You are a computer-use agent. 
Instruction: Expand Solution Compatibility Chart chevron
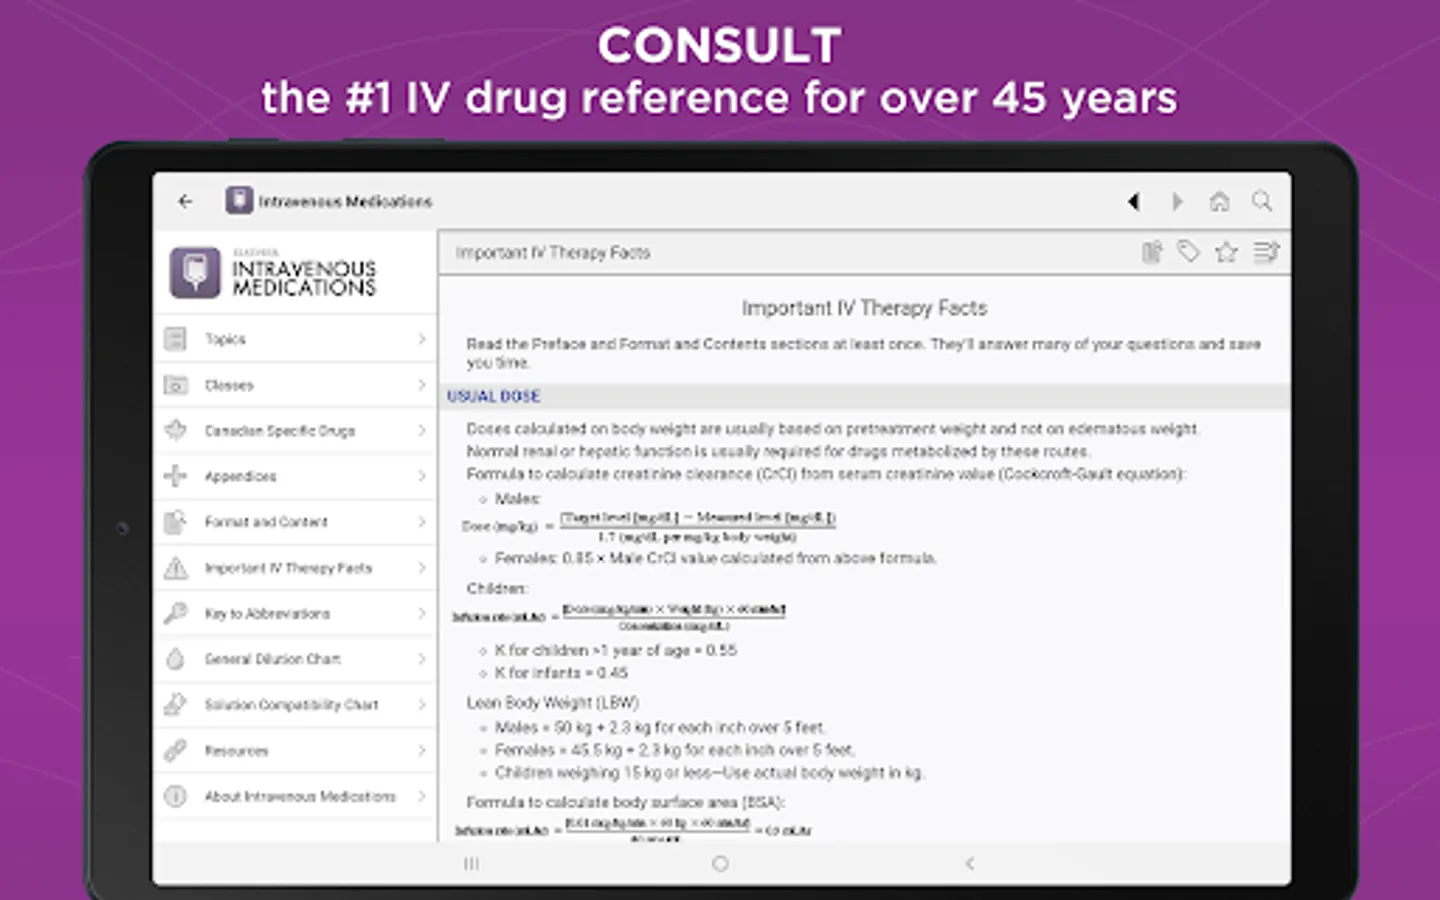(422, 704)
